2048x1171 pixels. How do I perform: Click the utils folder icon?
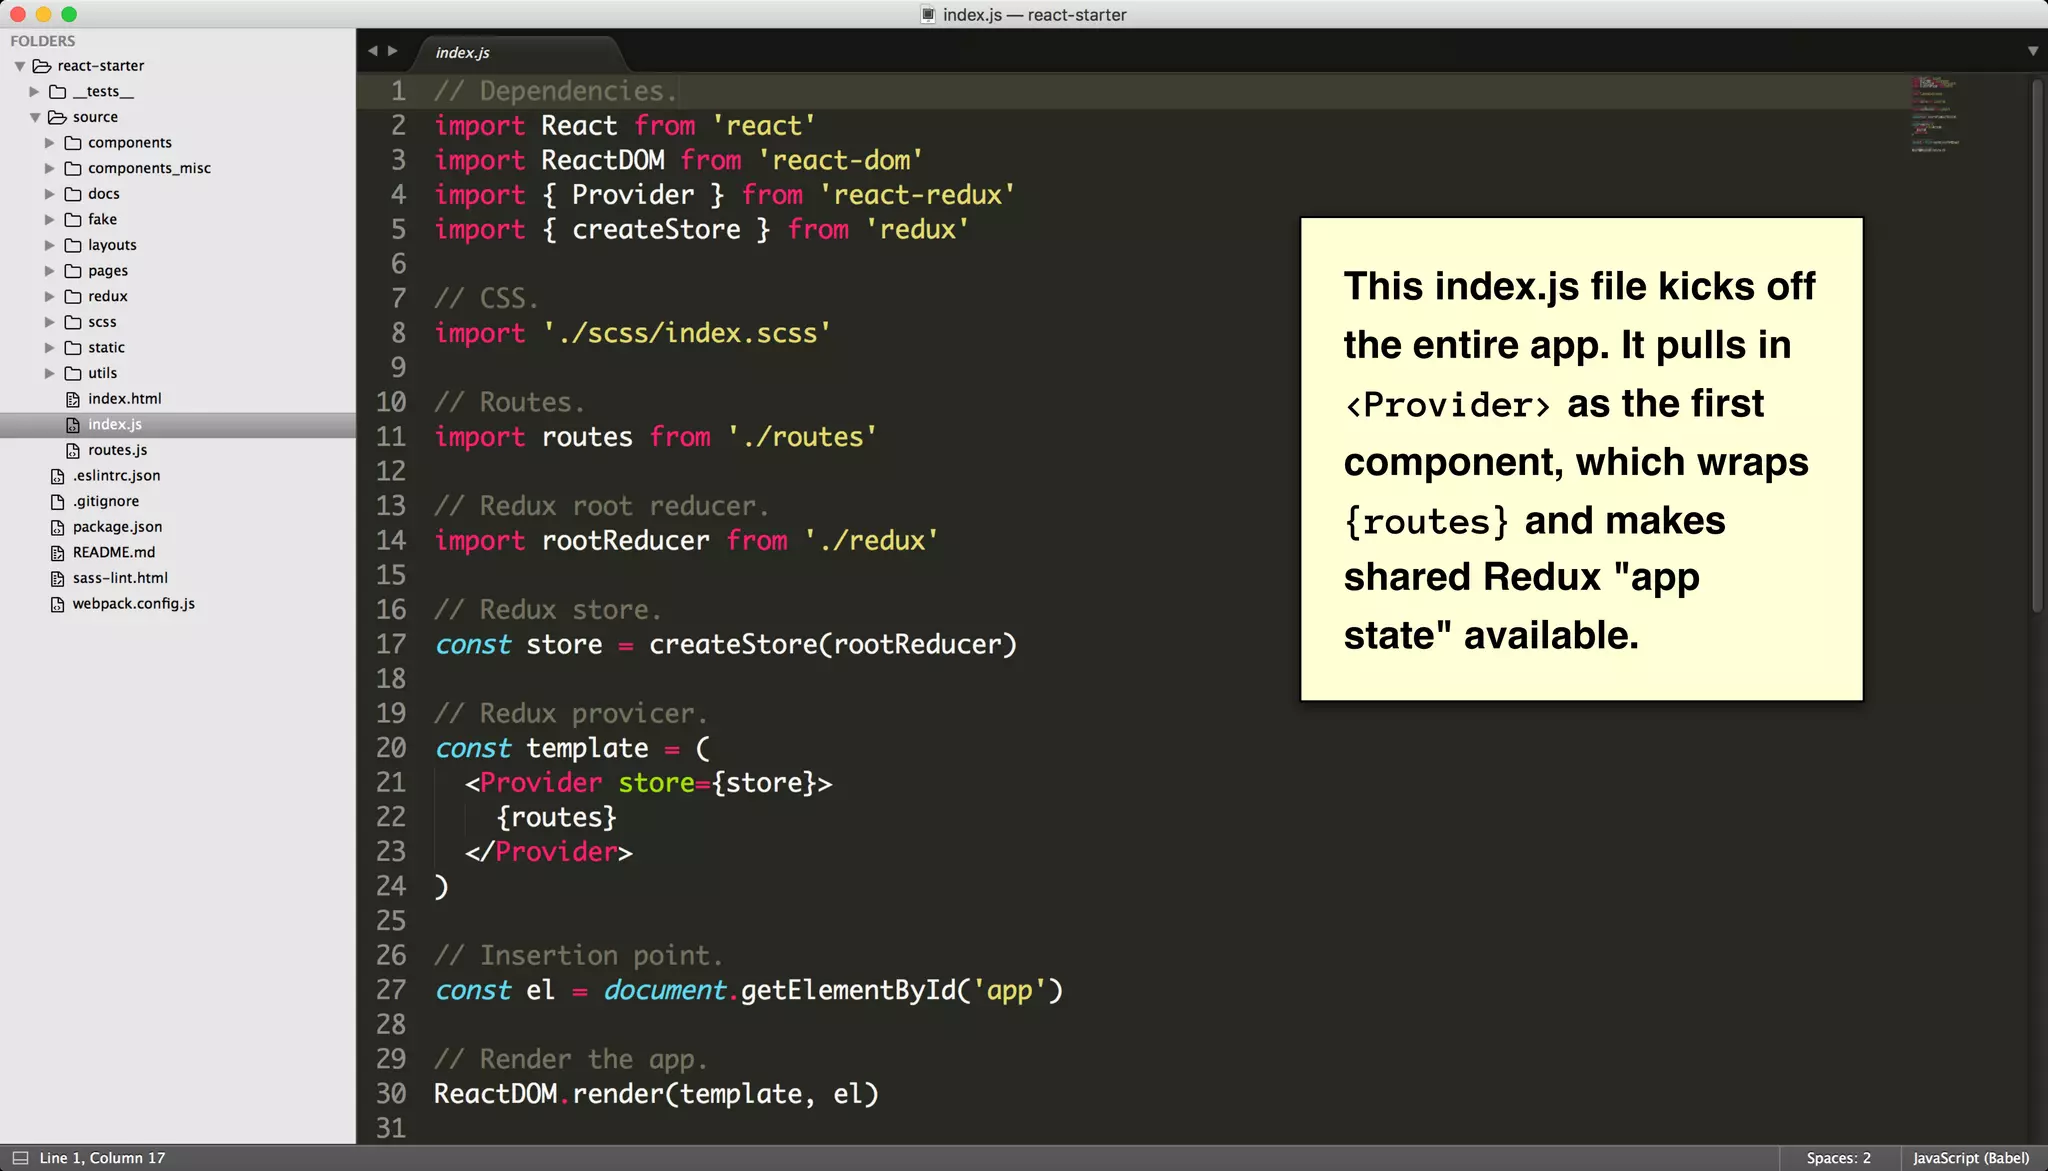[73, 373]
